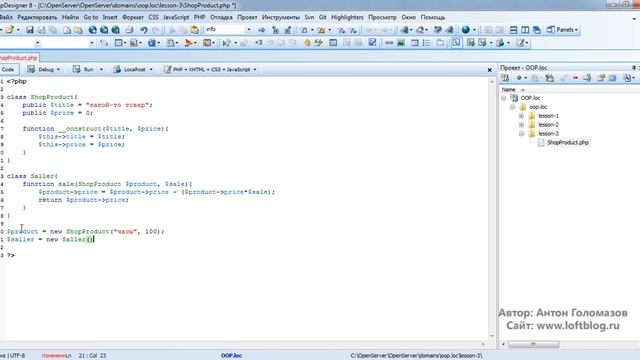The height and width of the screenshot is (360, 640).
Task: Open the Отладка menu
Action: tap(221, 18)
